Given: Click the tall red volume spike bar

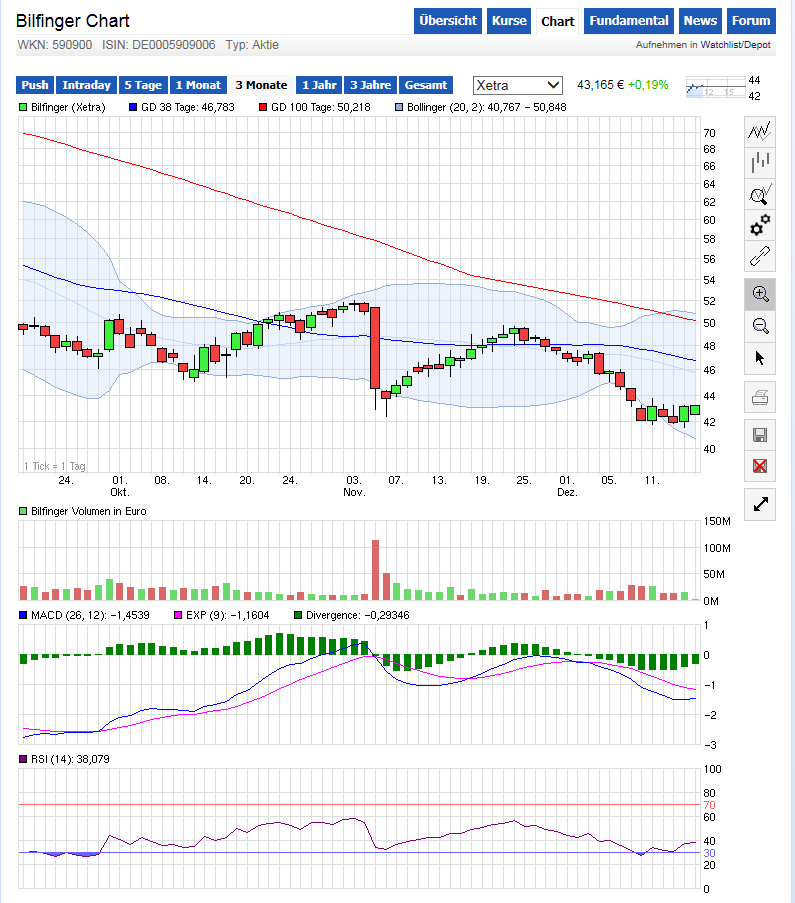Looking at the screenshot, I should (x=376, y=570).
